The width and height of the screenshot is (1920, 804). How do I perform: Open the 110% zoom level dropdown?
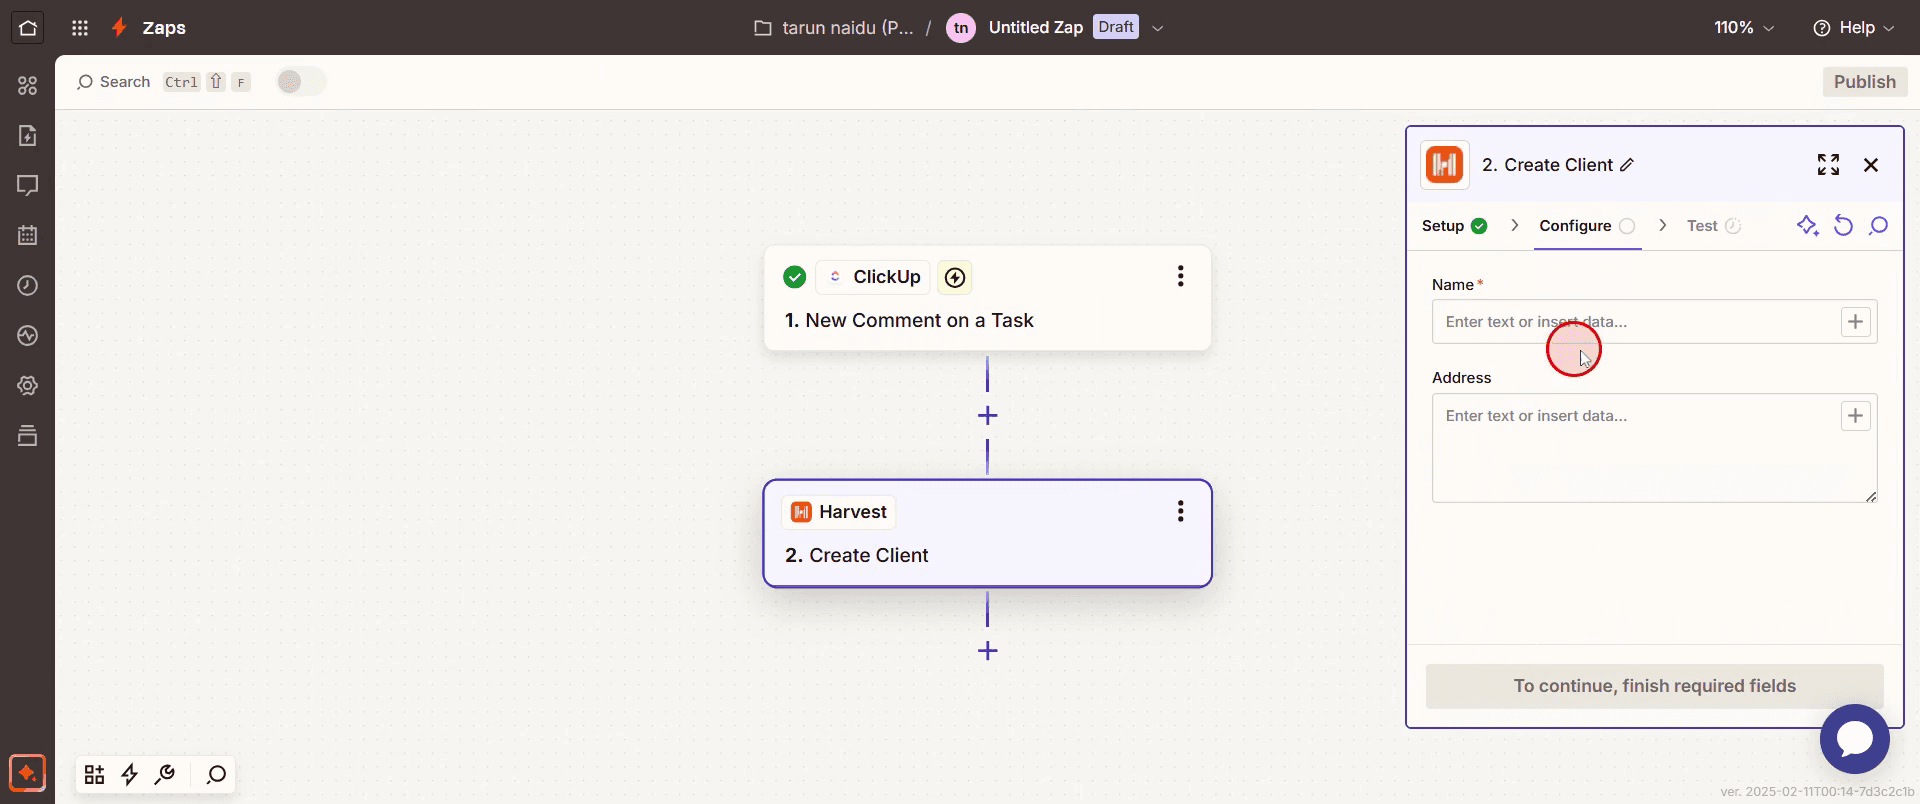tap(1744, 28)
